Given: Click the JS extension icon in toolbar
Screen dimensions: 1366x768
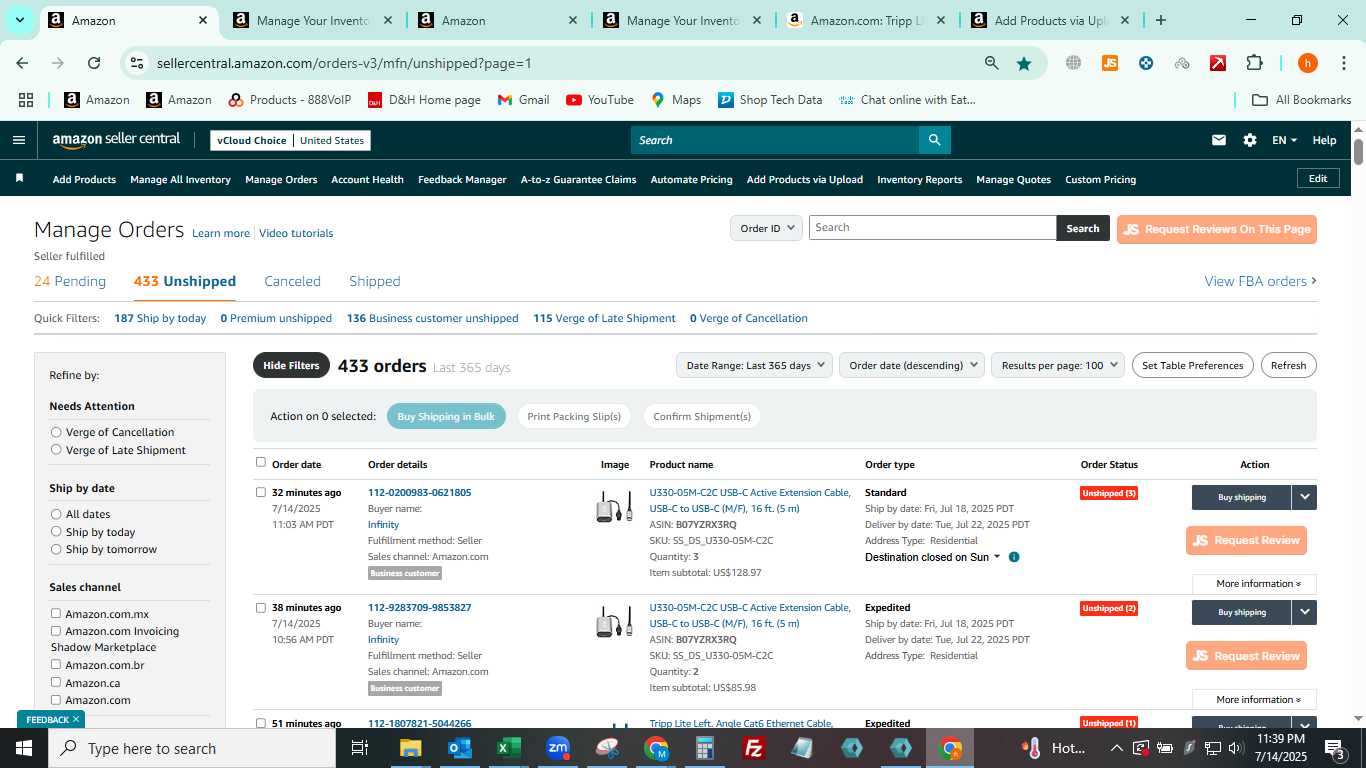Looking at the screenshot, I should [x=1110, y=63].
